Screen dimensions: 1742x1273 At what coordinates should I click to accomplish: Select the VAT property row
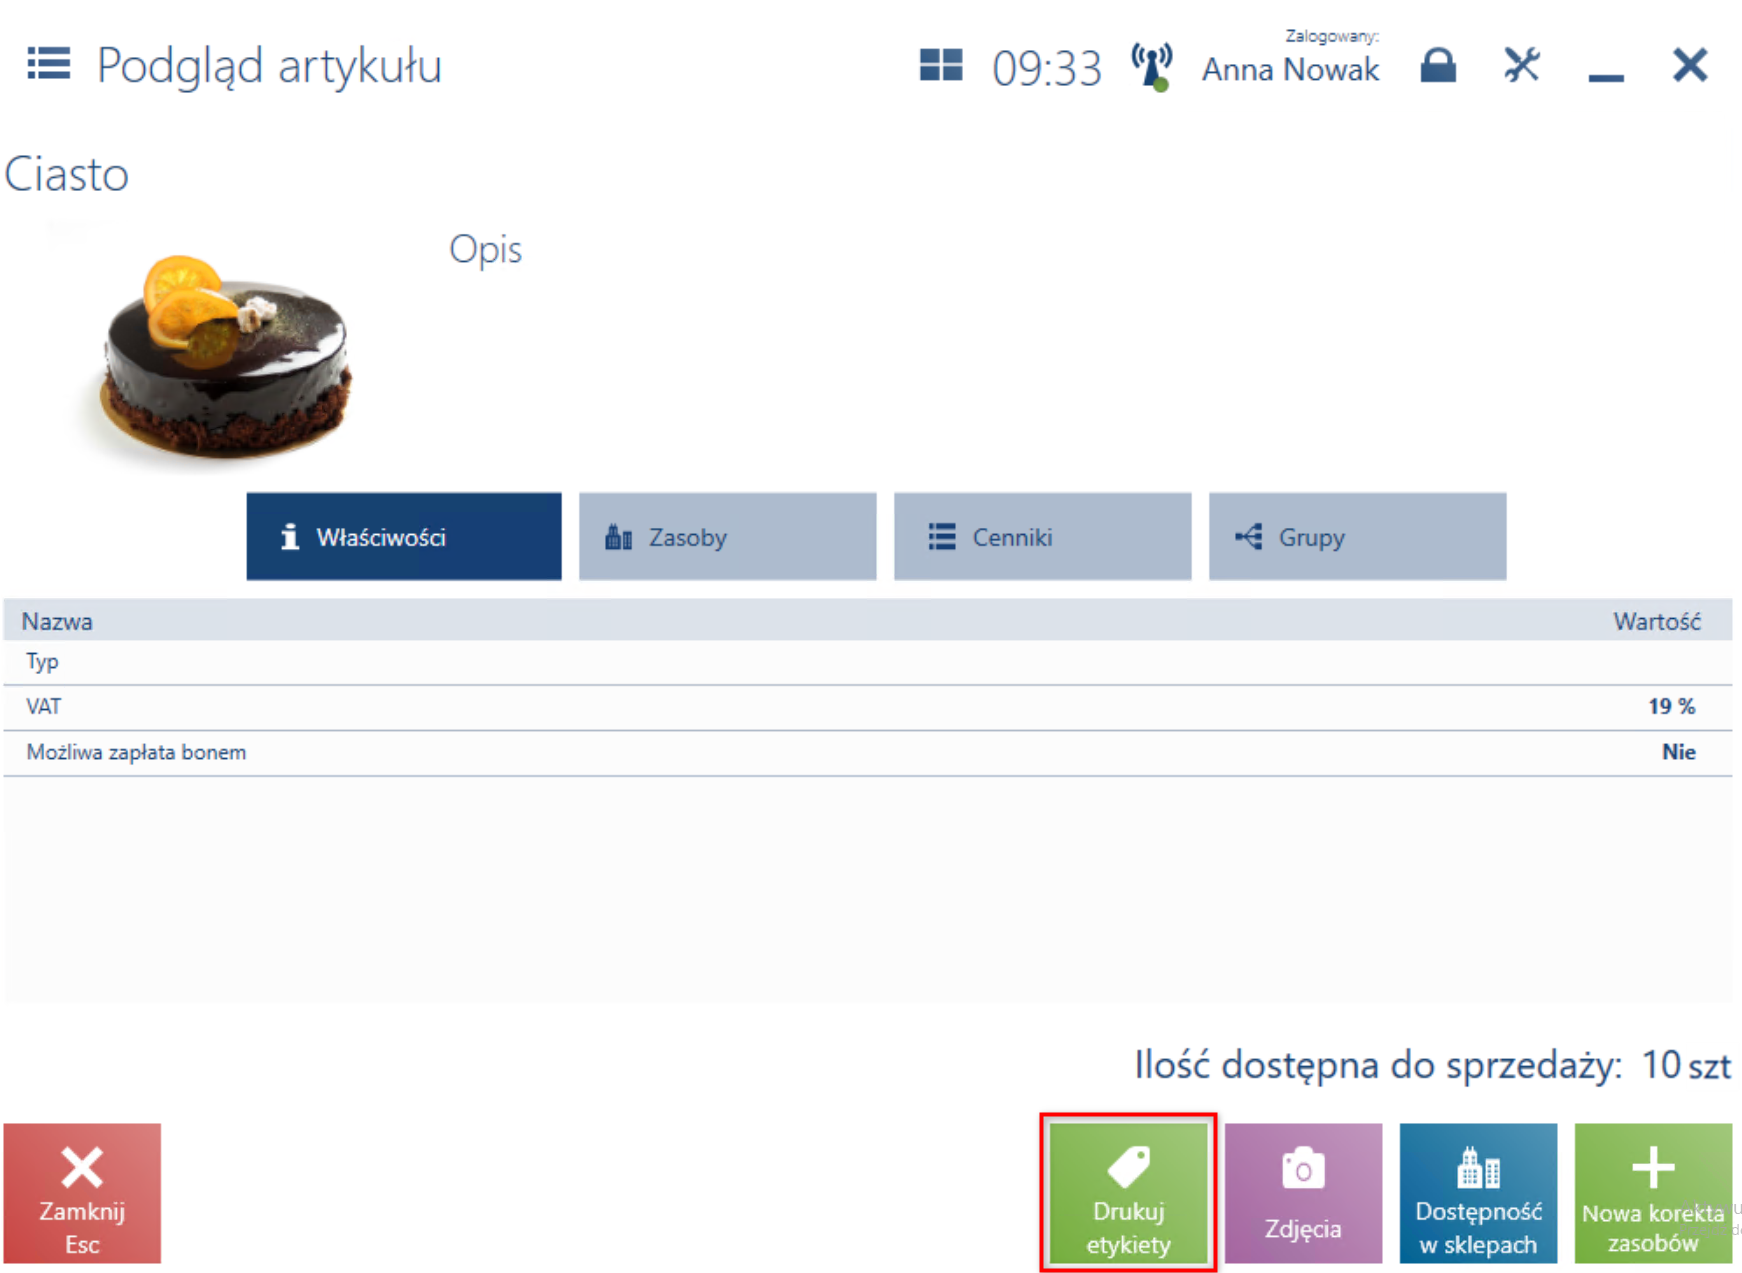click(867, 707)
